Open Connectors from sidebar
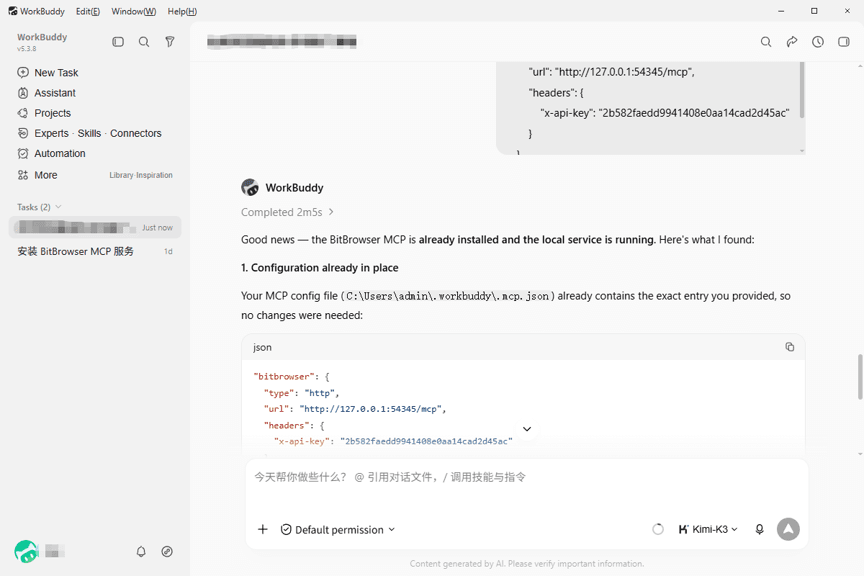Image resolution: width=864 pixels, height=576 pixels. pos(136,133)
